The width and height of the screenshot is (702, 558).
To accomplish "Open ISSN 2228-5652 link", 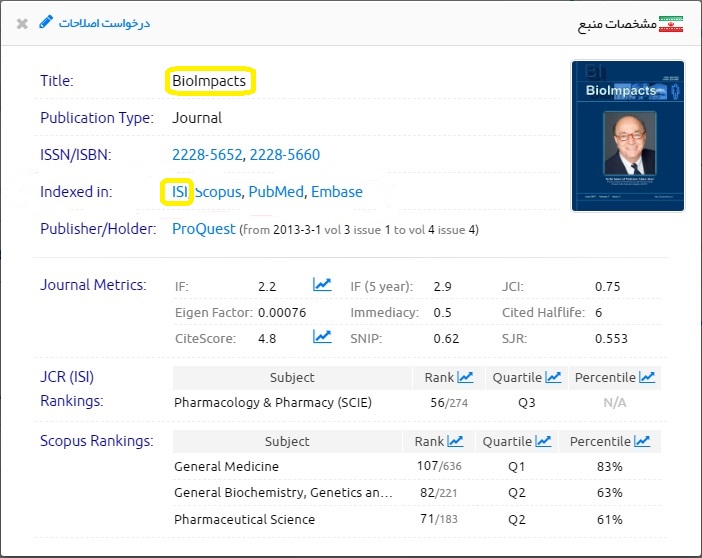I will click(x=207, y=155).
